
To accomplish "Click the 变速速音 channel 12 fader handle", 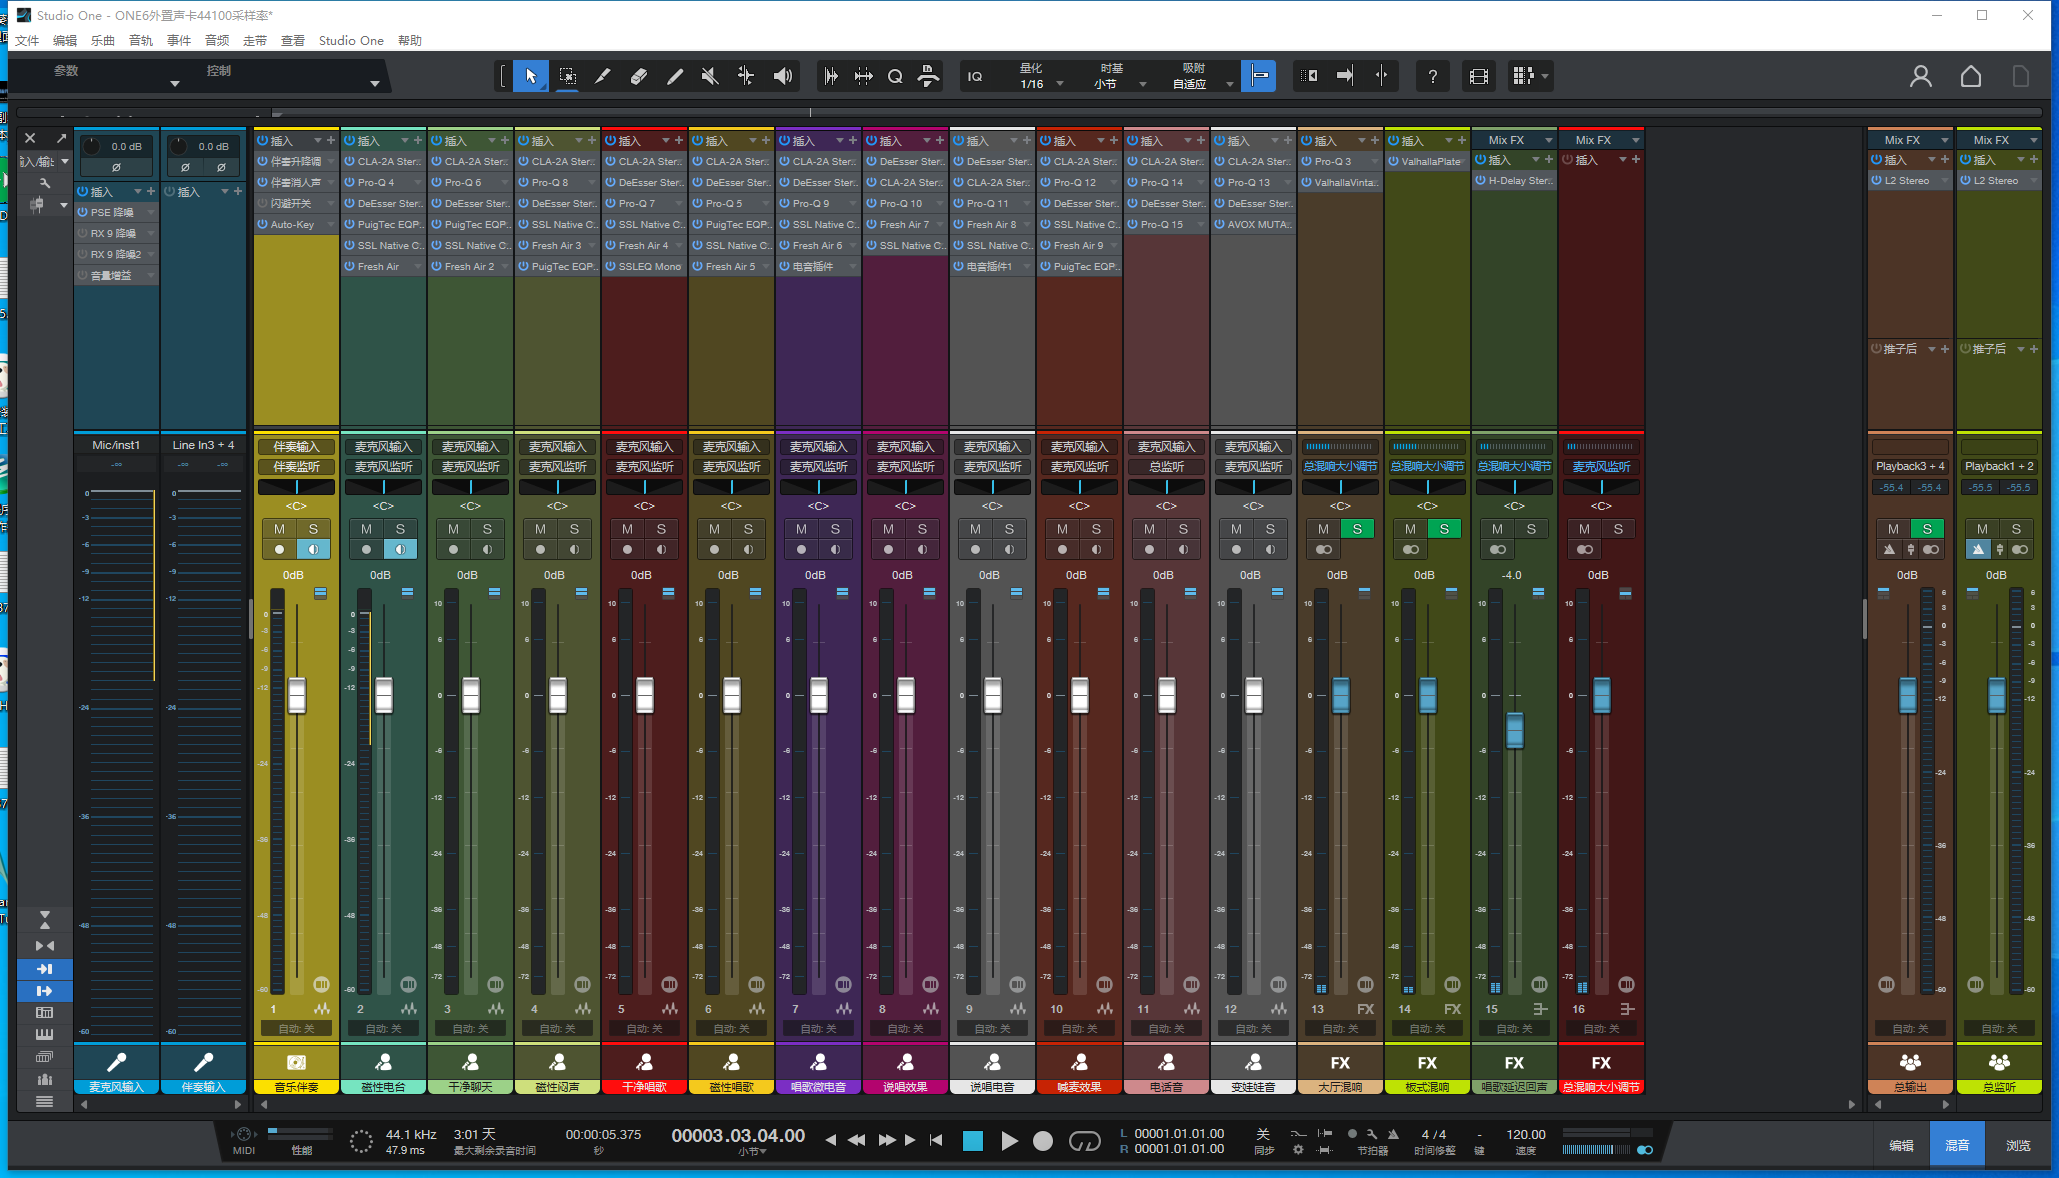I will (1253, 695).
